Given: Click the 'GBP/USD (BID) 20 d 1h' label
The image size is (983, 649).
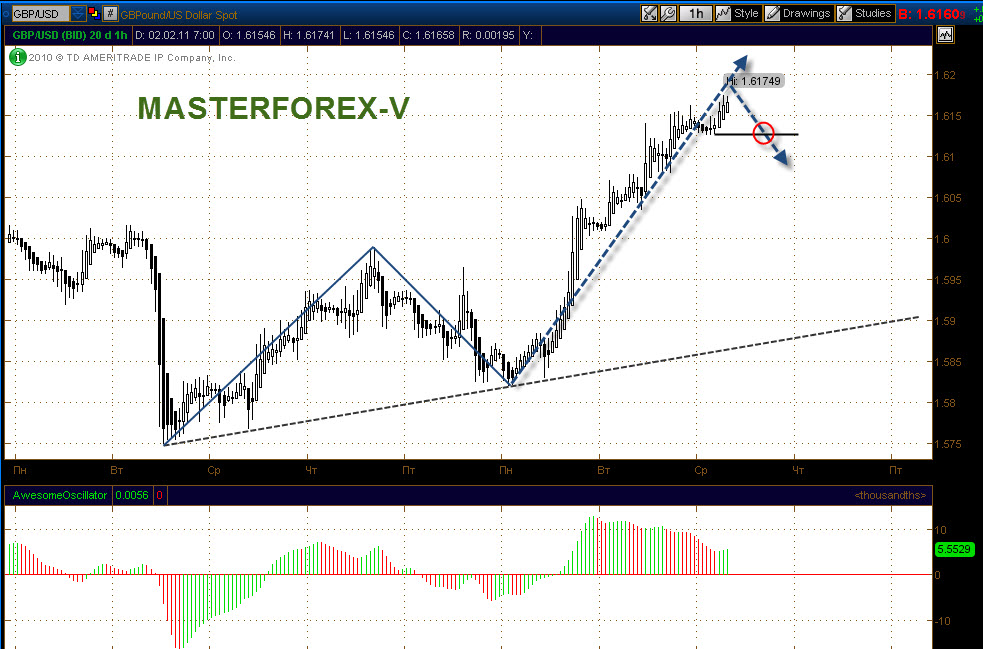Looking at the screenshot, I should tap(69, 35).
